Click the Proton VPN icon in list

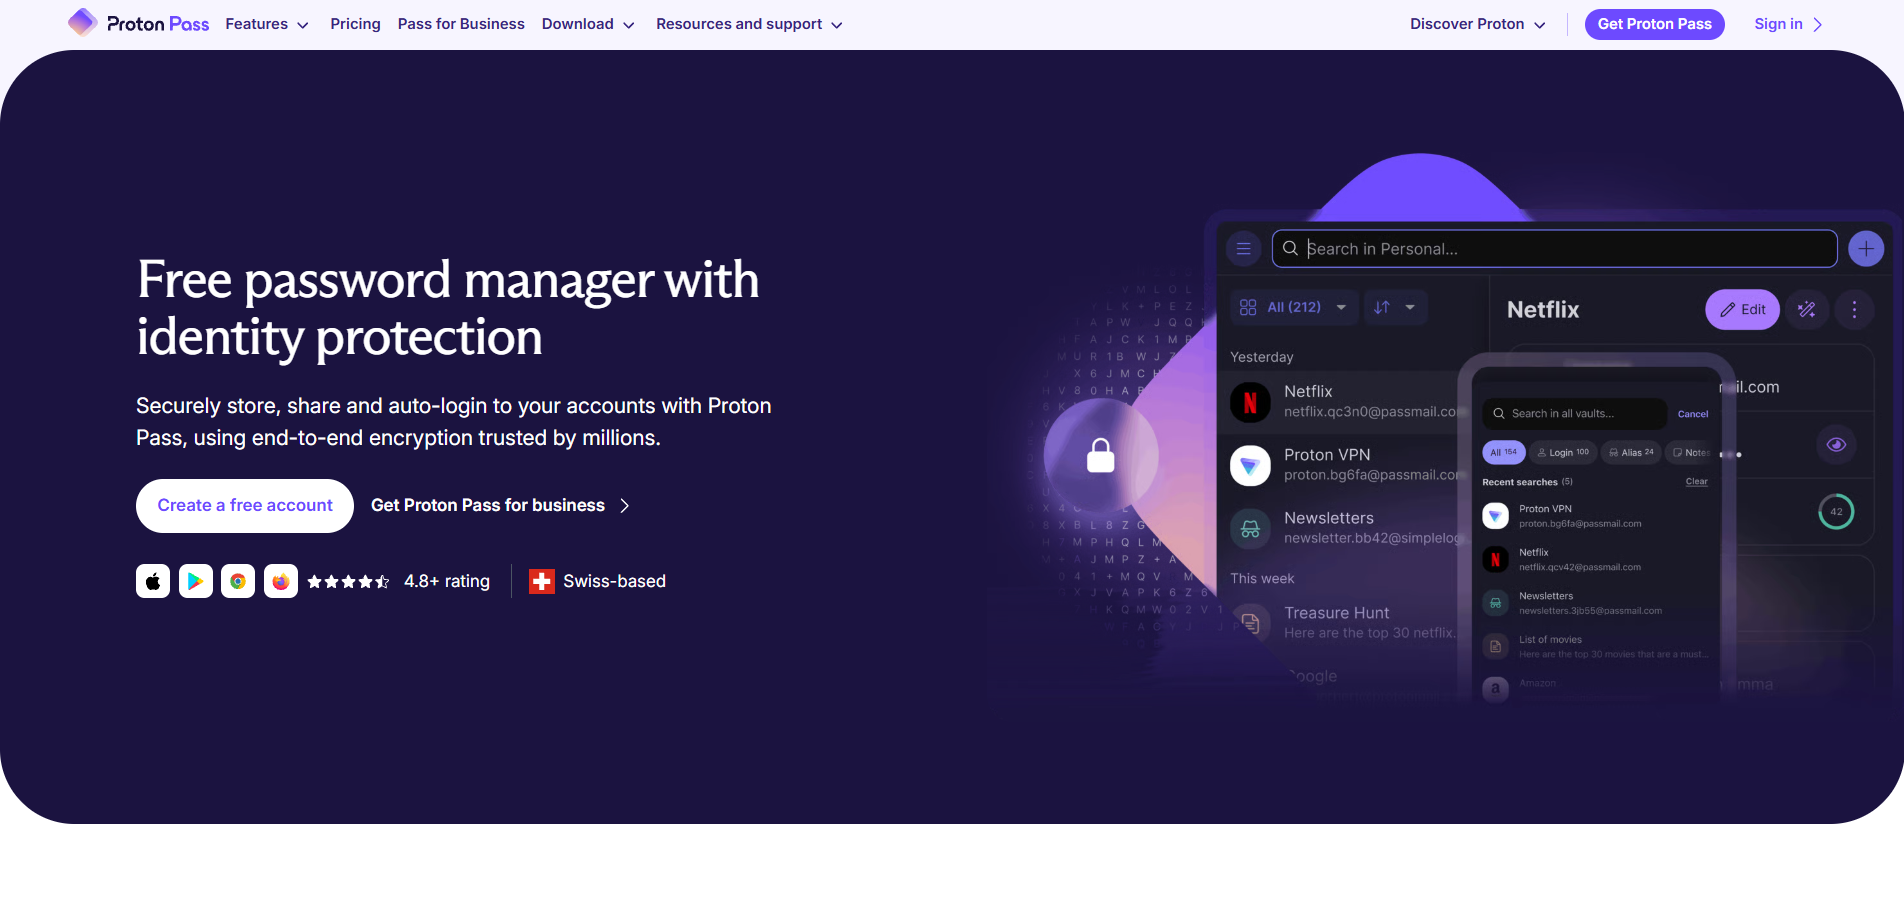pyautogui.click(x=1250, y=466)
